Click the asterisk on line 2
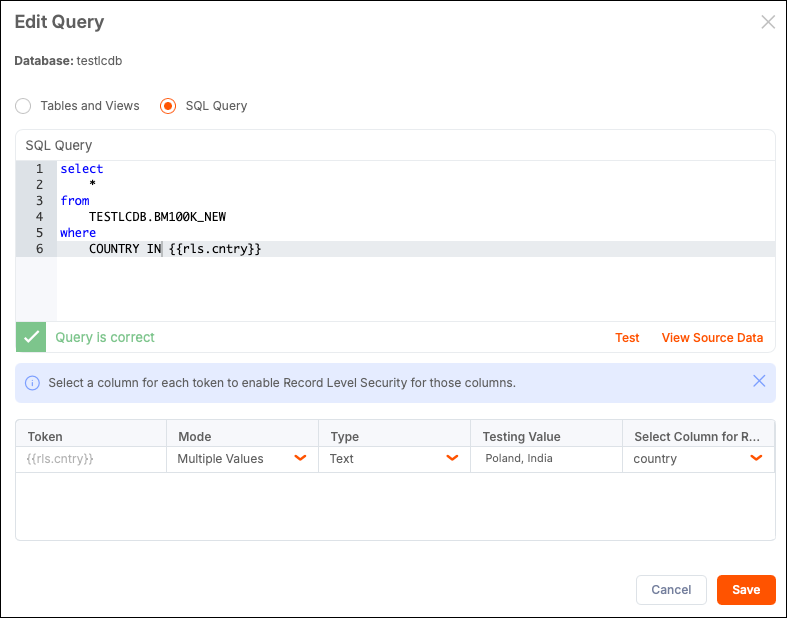Image resolution: width=787 pixels, height=618 pixels. [x=92, y=184]
